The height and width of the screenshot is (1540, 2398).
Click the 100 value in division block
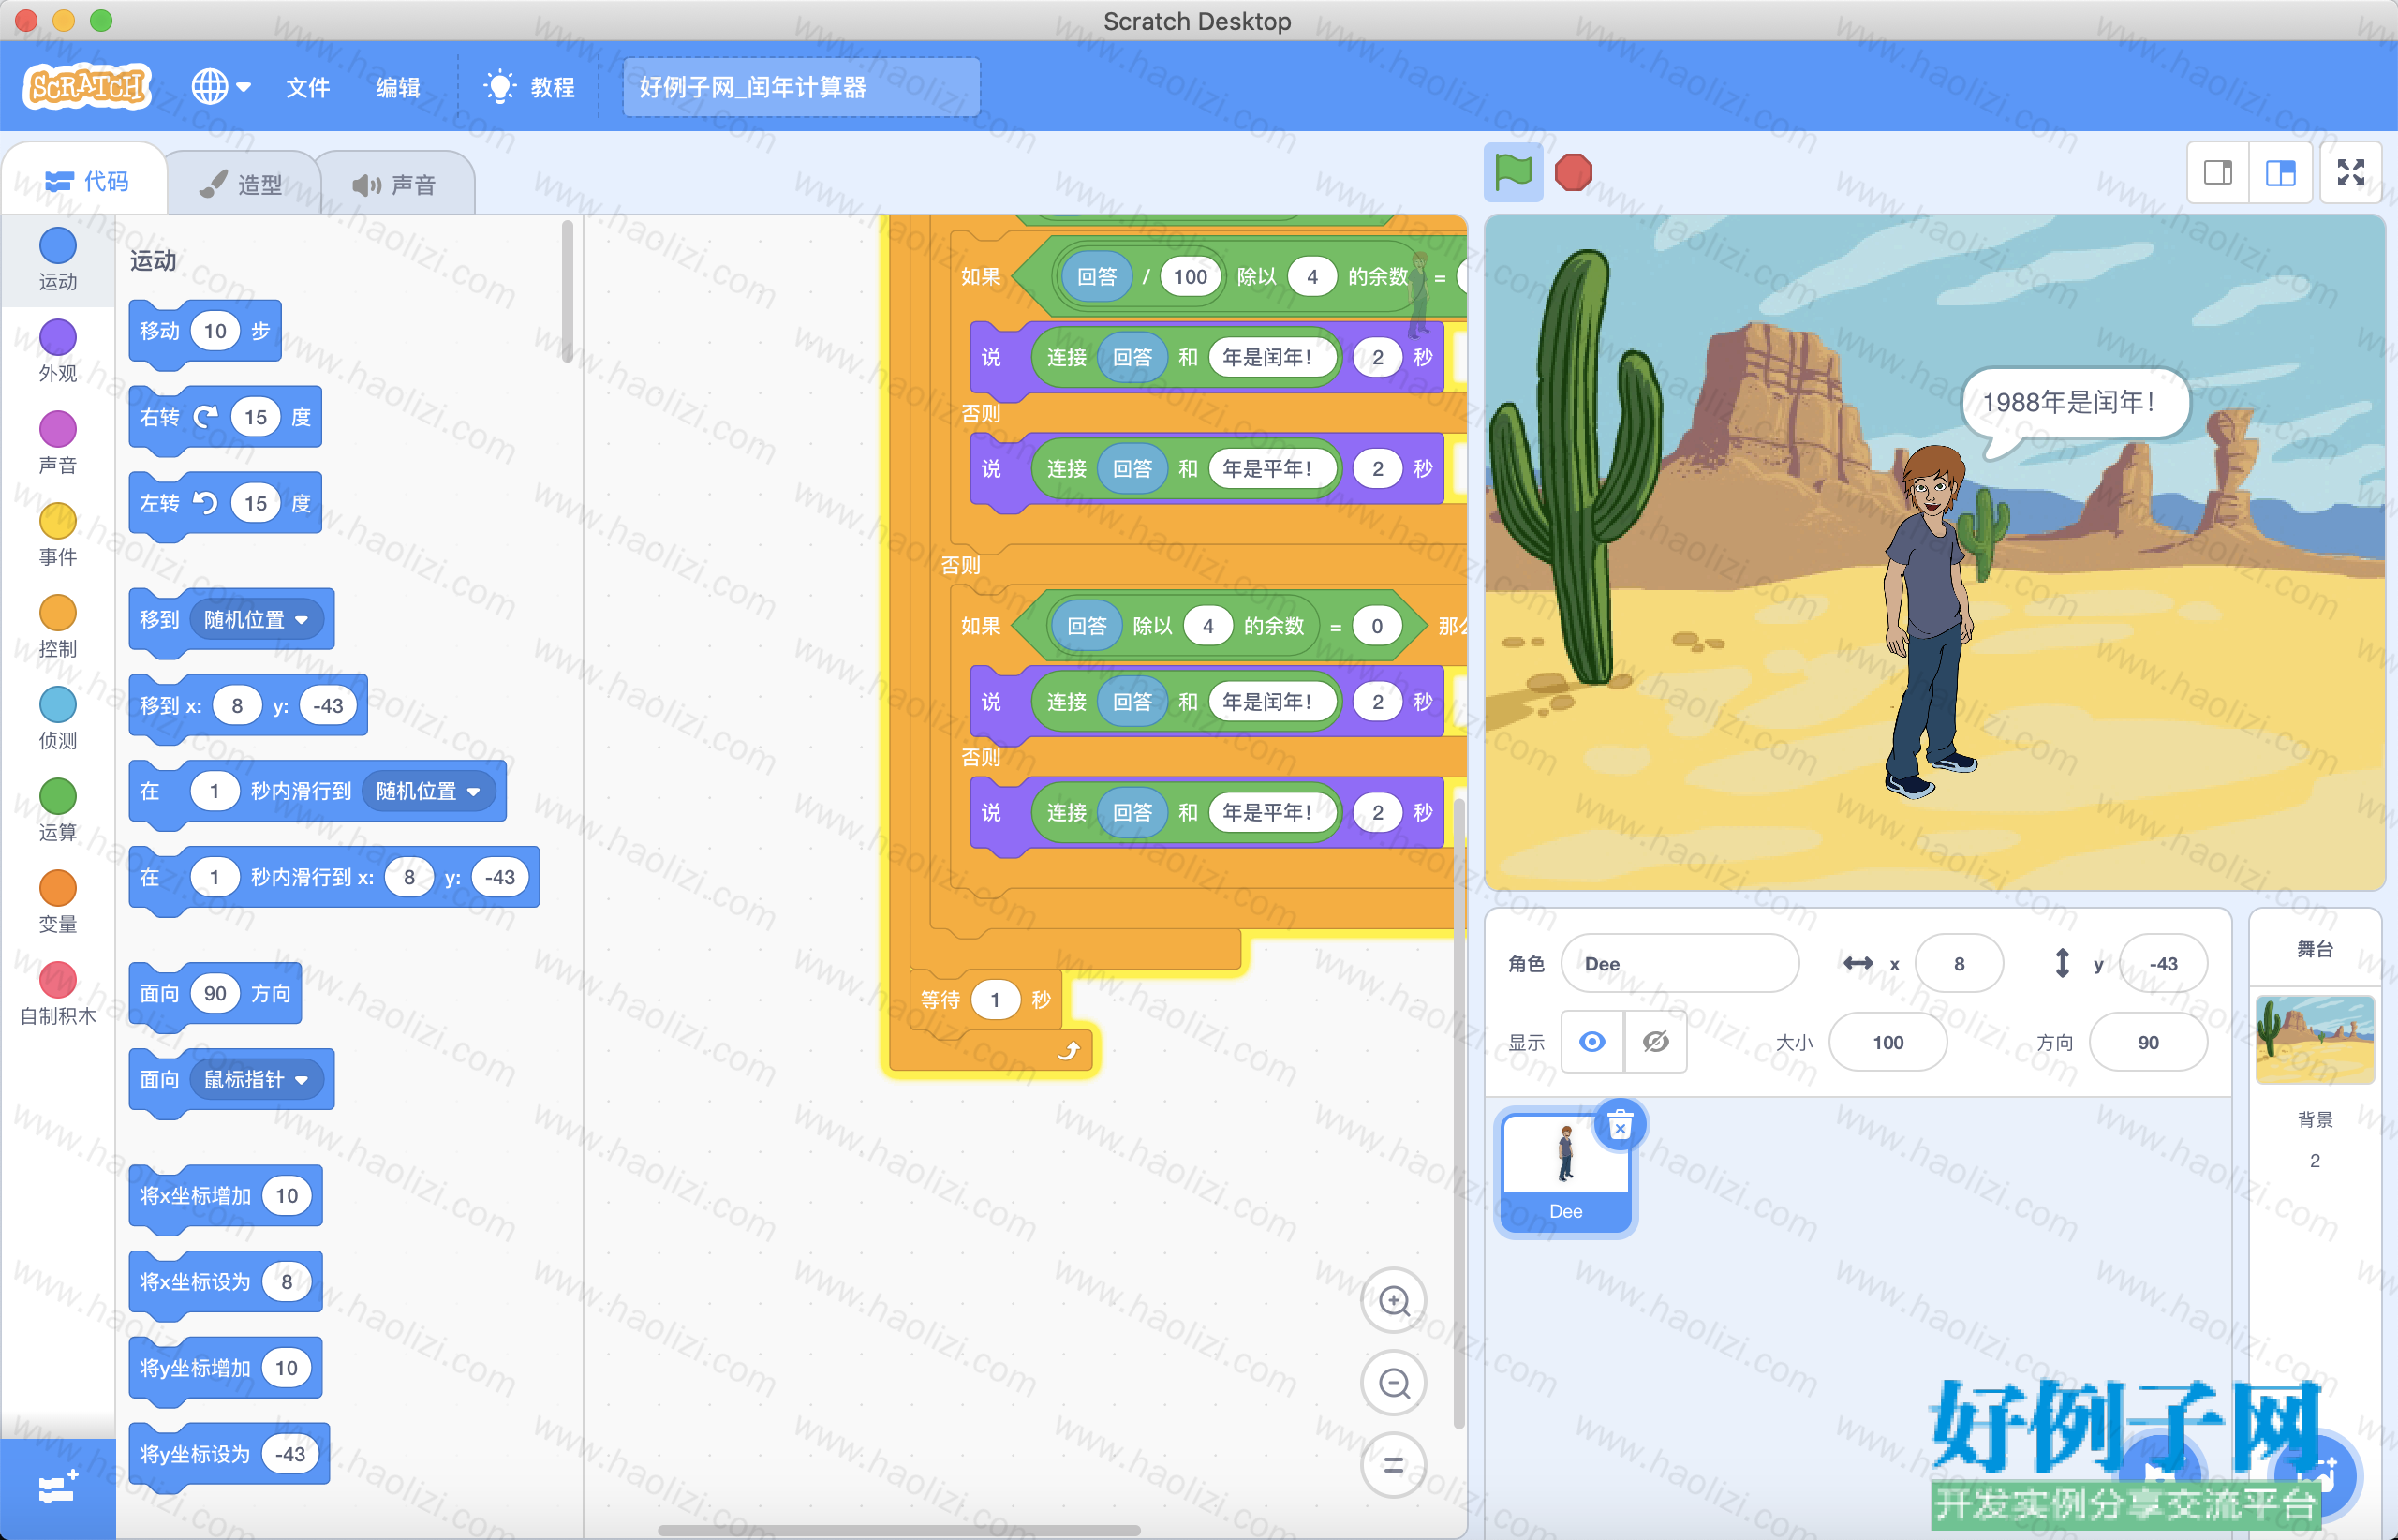click(x=1190, y=276)
